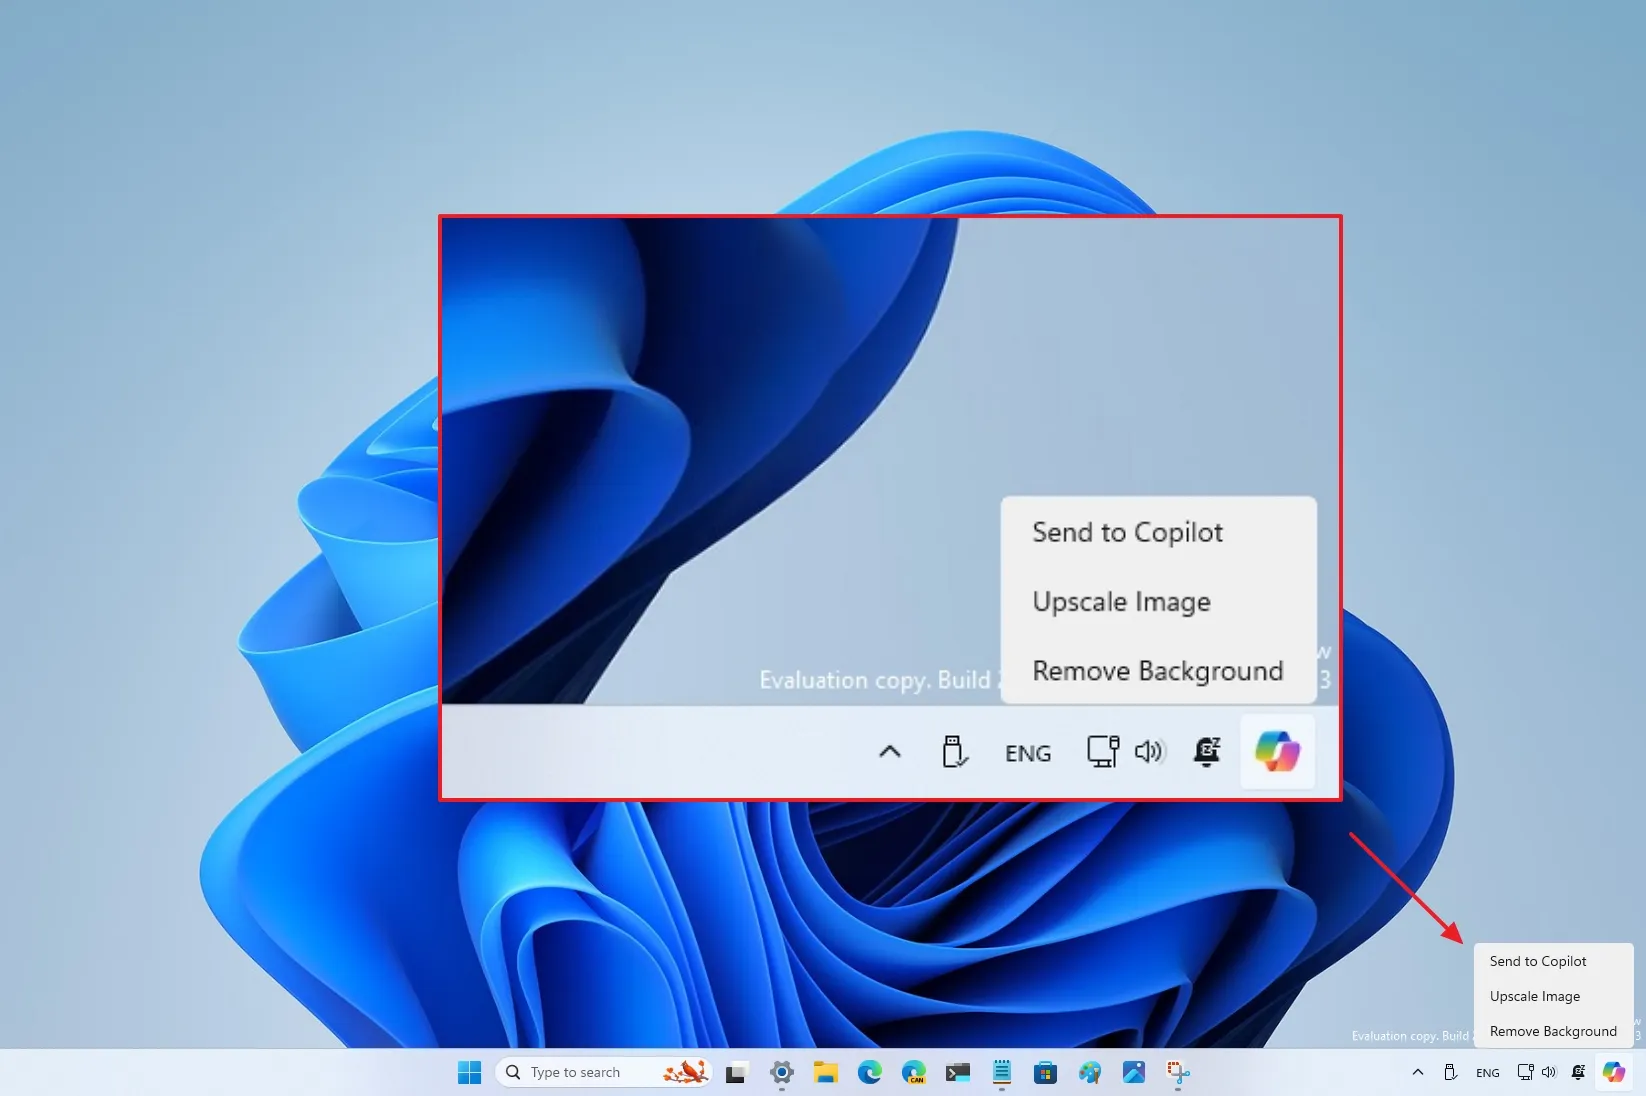The width and height of the screenshot is (1646, 1096).
Task: Open the Snipping Tool
Action: (1178, 1072)
